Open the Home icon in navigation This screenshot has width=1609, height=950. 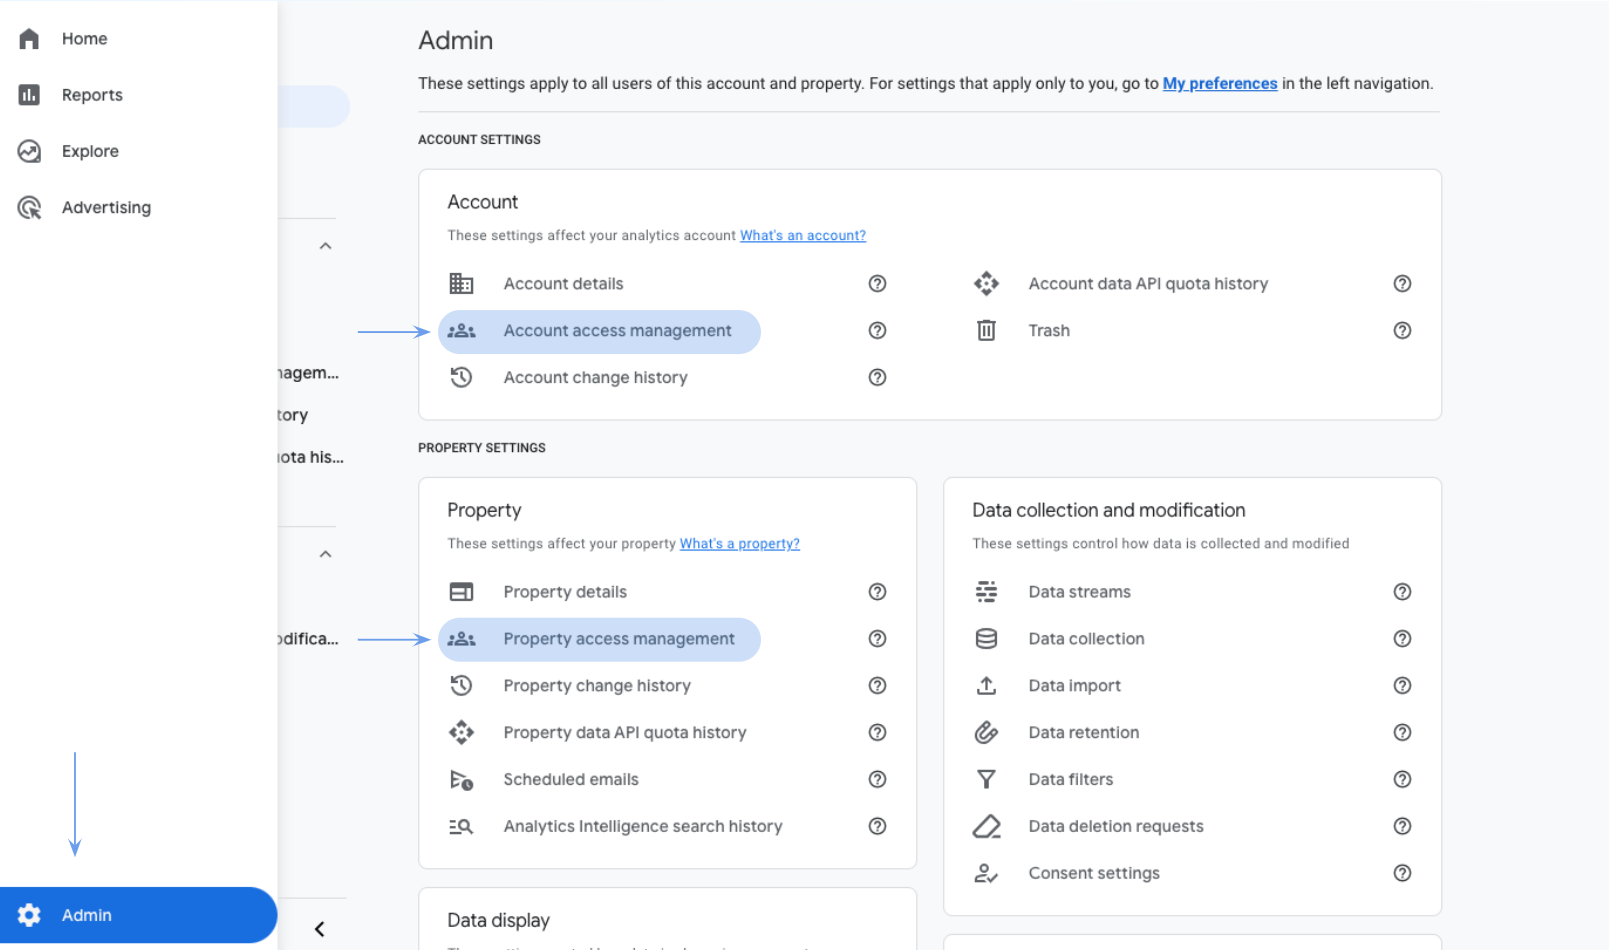point(29,39)
